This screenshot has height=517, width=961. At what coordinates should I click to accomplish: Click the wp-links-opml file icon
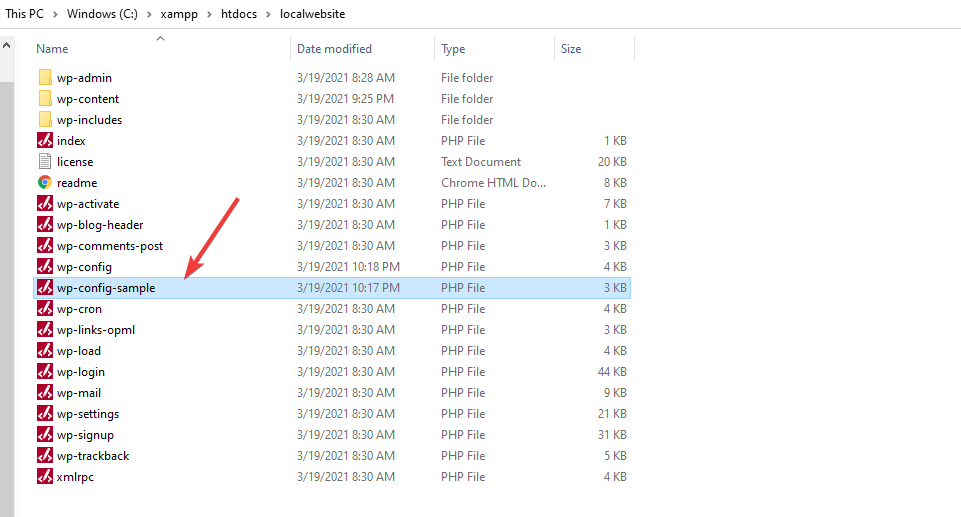click(x=45, y=329)
